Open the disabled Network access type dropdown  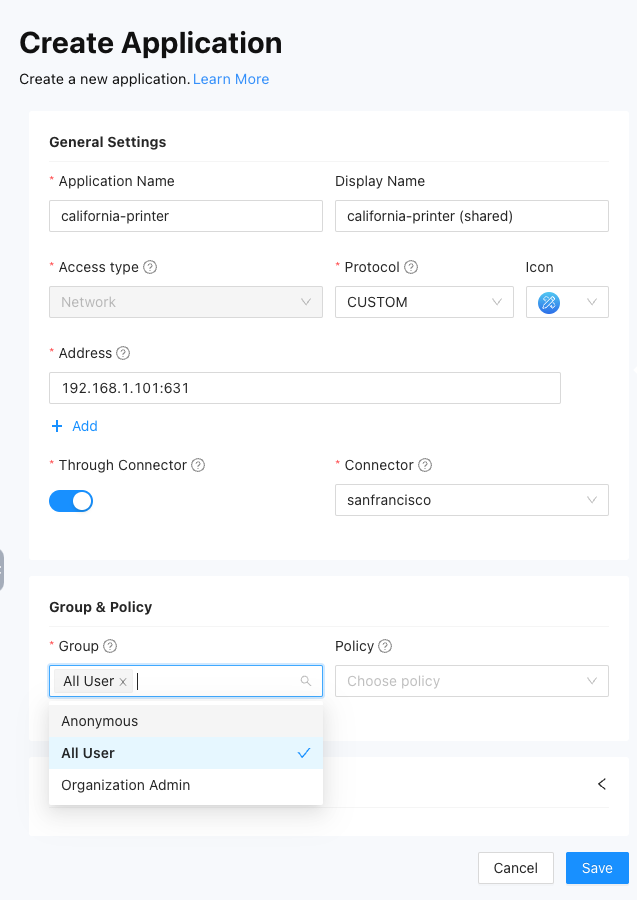[186, 302]
